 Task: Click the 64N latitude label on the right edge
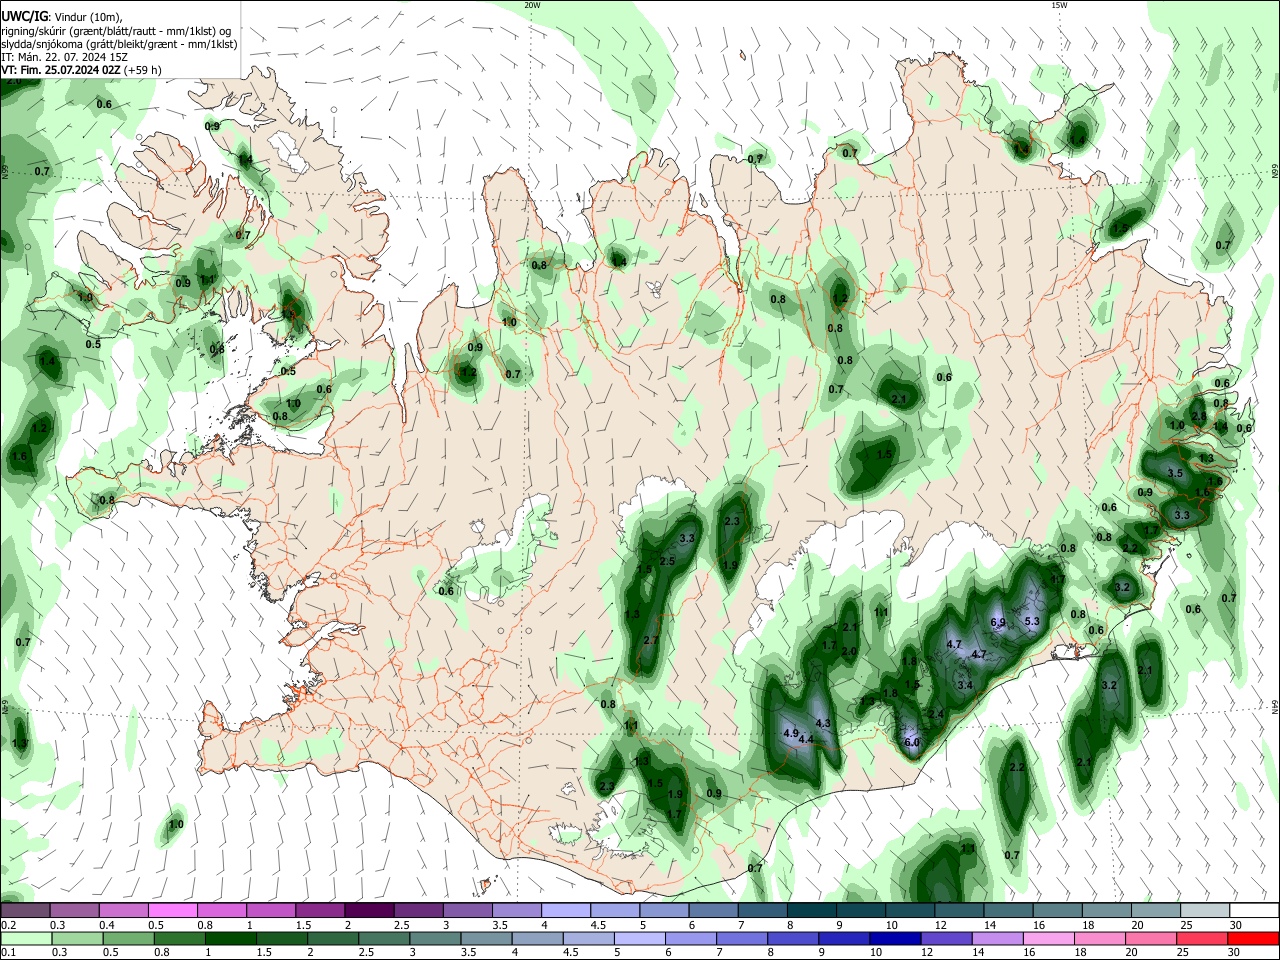[1275, 706]
